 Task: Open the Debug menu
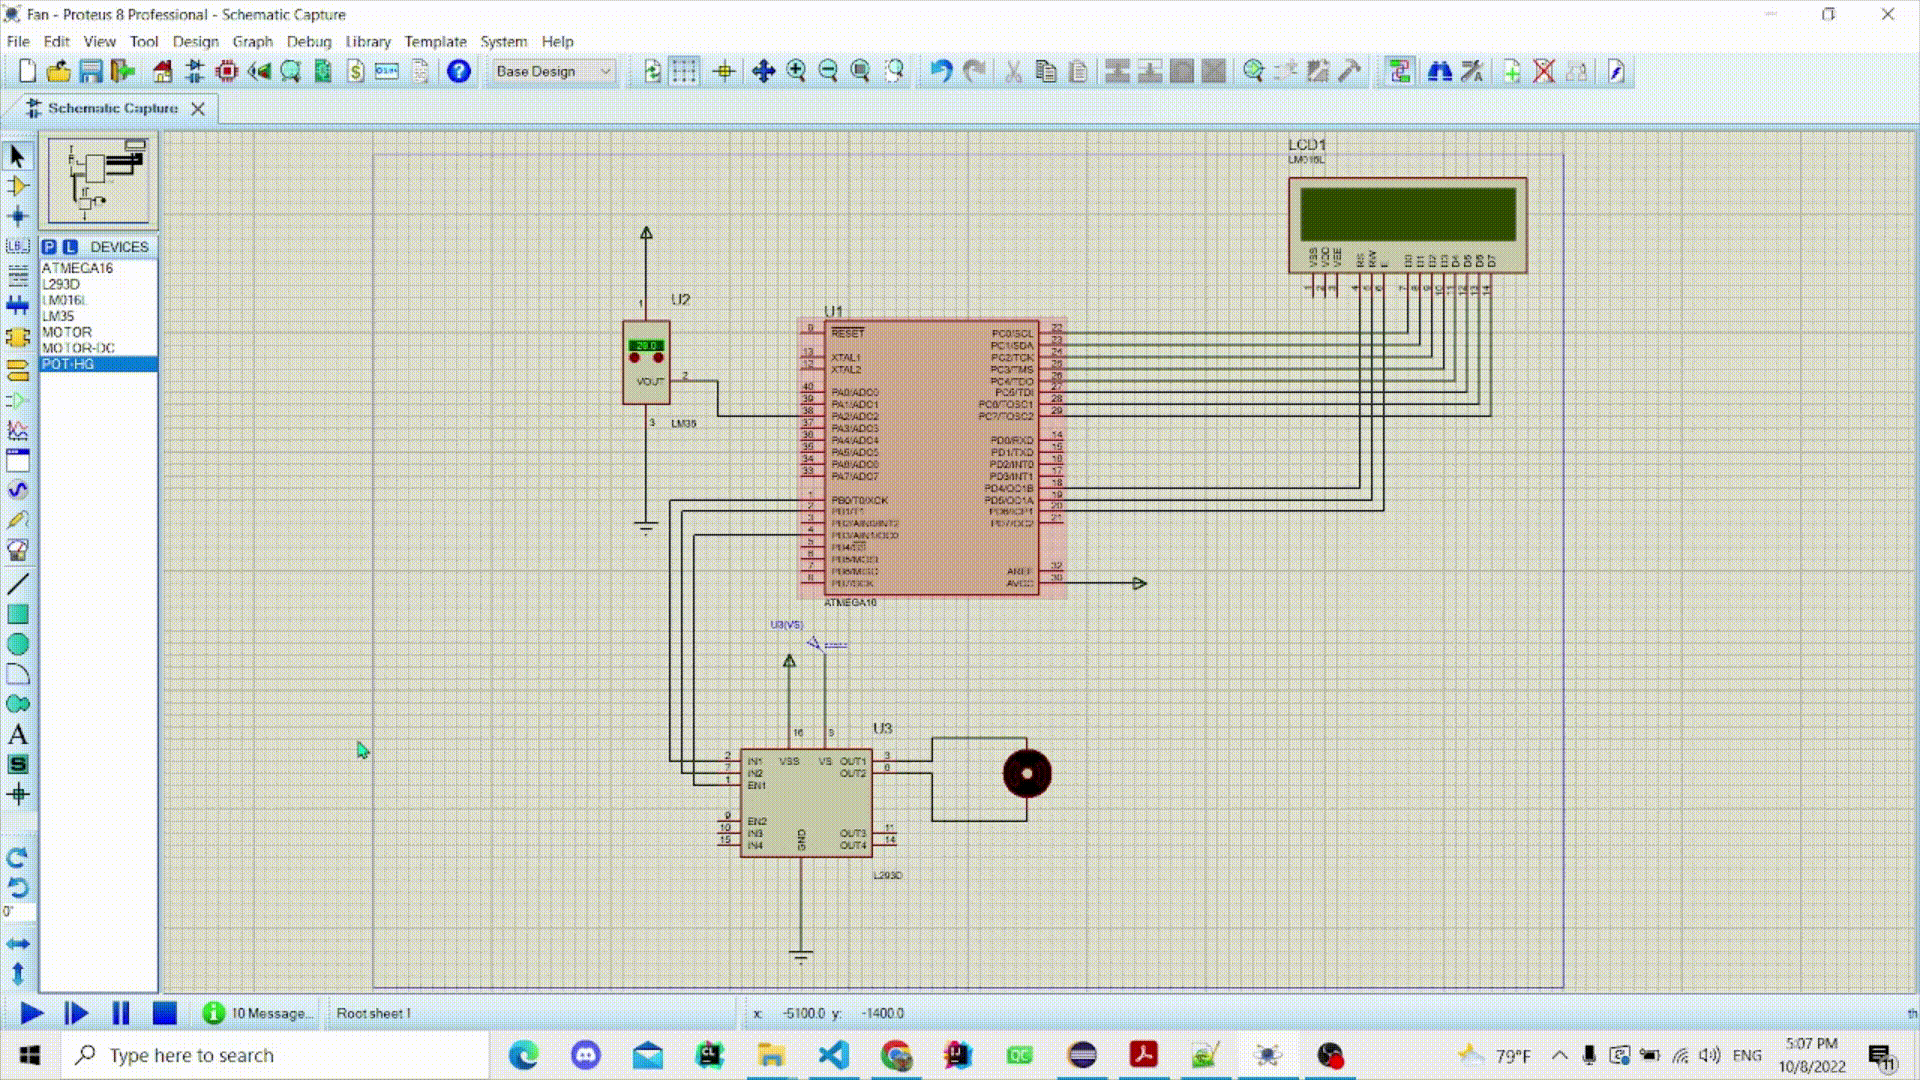308,41
